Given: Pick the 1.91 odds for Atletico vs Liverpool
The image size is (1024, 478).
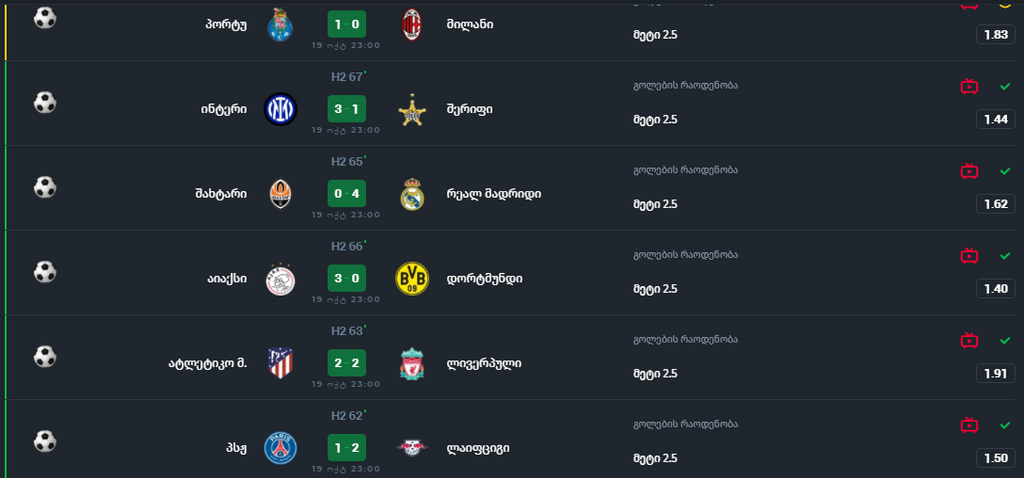Looking at the screenshot, I should pos(996,373).
